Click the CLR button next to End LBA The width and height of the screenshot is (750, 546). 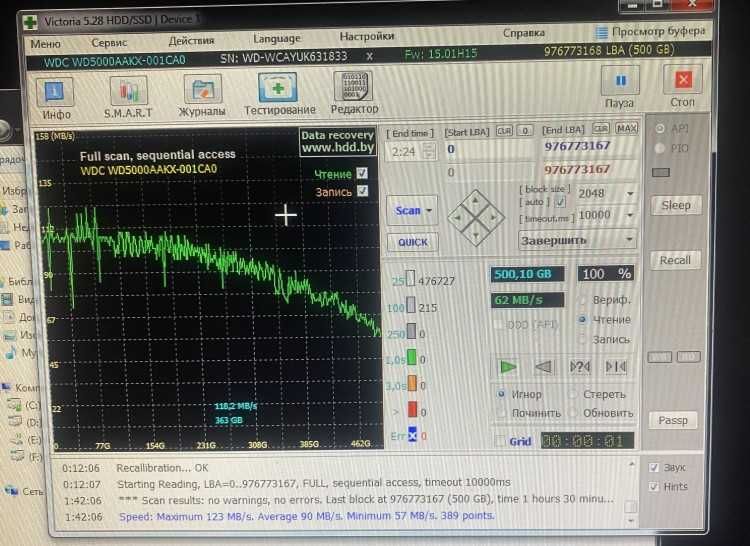point(601,129)
